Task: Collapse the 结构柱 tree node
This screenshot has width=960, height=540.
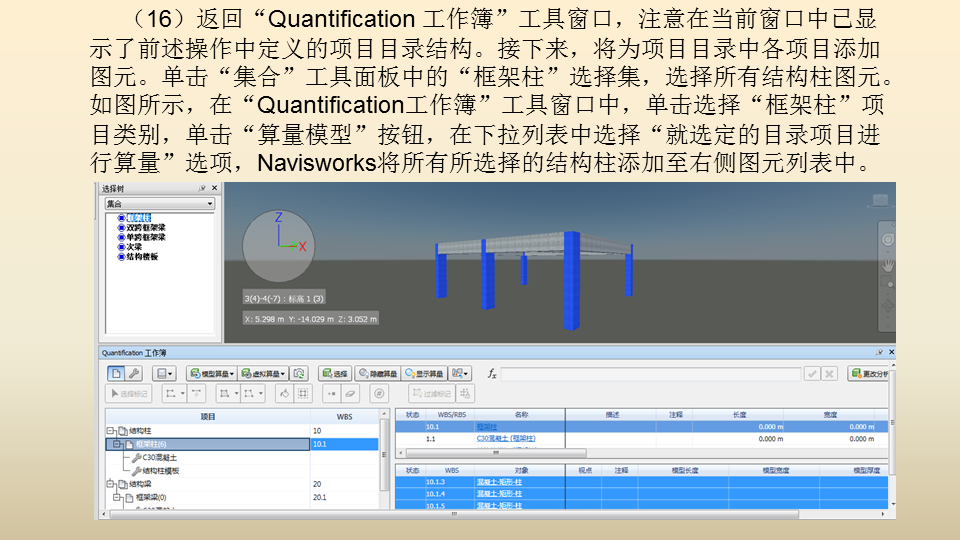Action: click(110, 431)
